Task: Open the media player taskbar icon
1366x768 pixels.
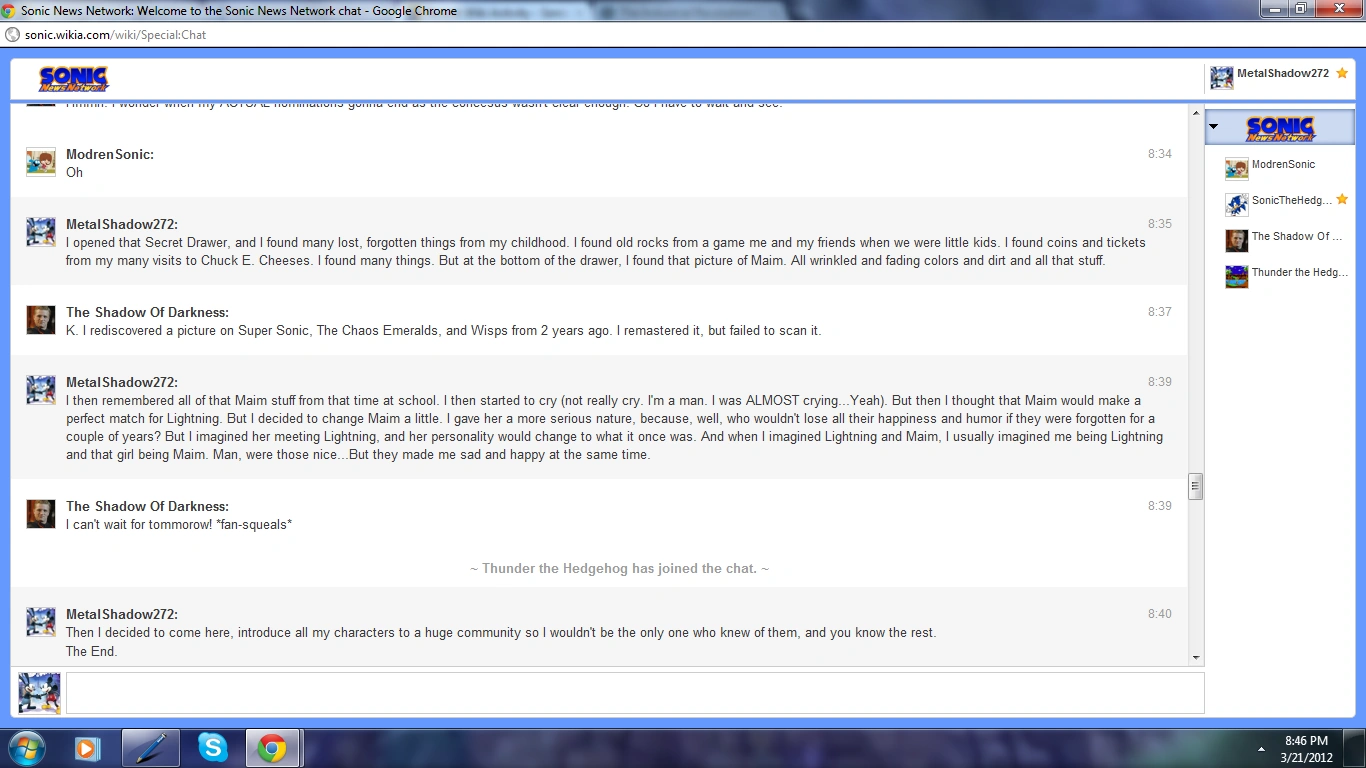Action: tap(88, 747)
